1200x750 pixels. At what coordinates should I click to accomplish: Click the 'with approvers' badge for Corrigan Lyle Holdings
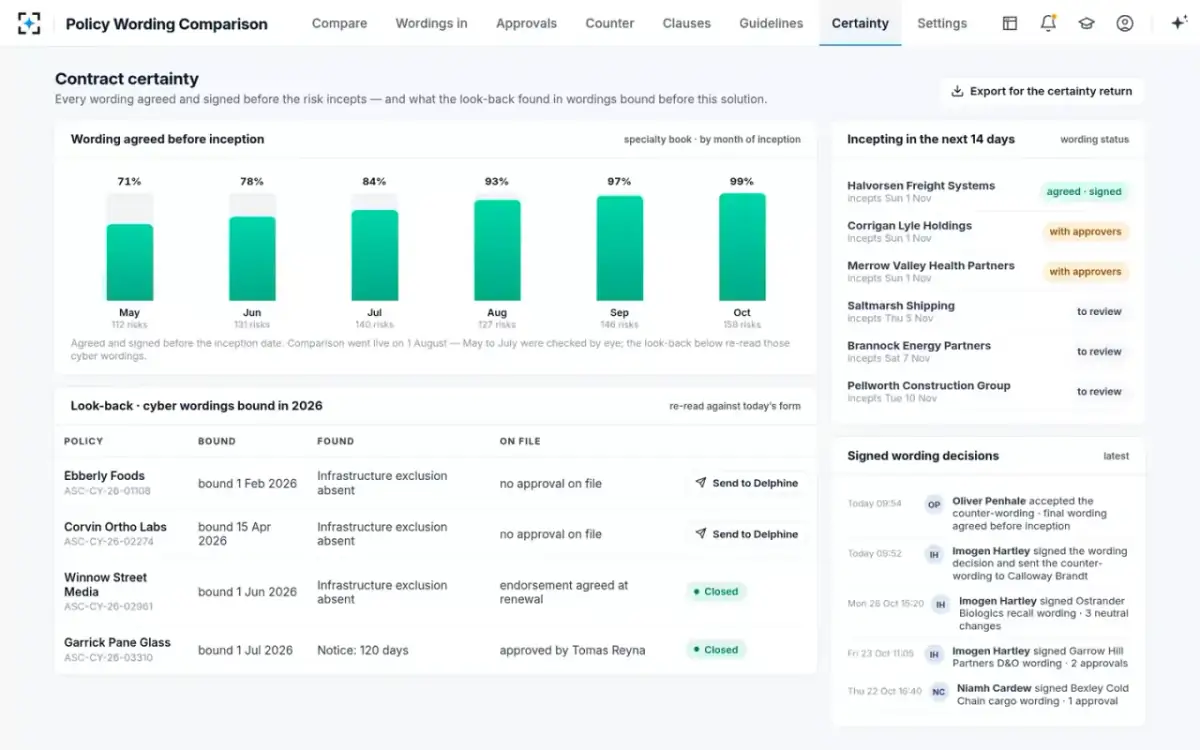tap(1085, 232)
